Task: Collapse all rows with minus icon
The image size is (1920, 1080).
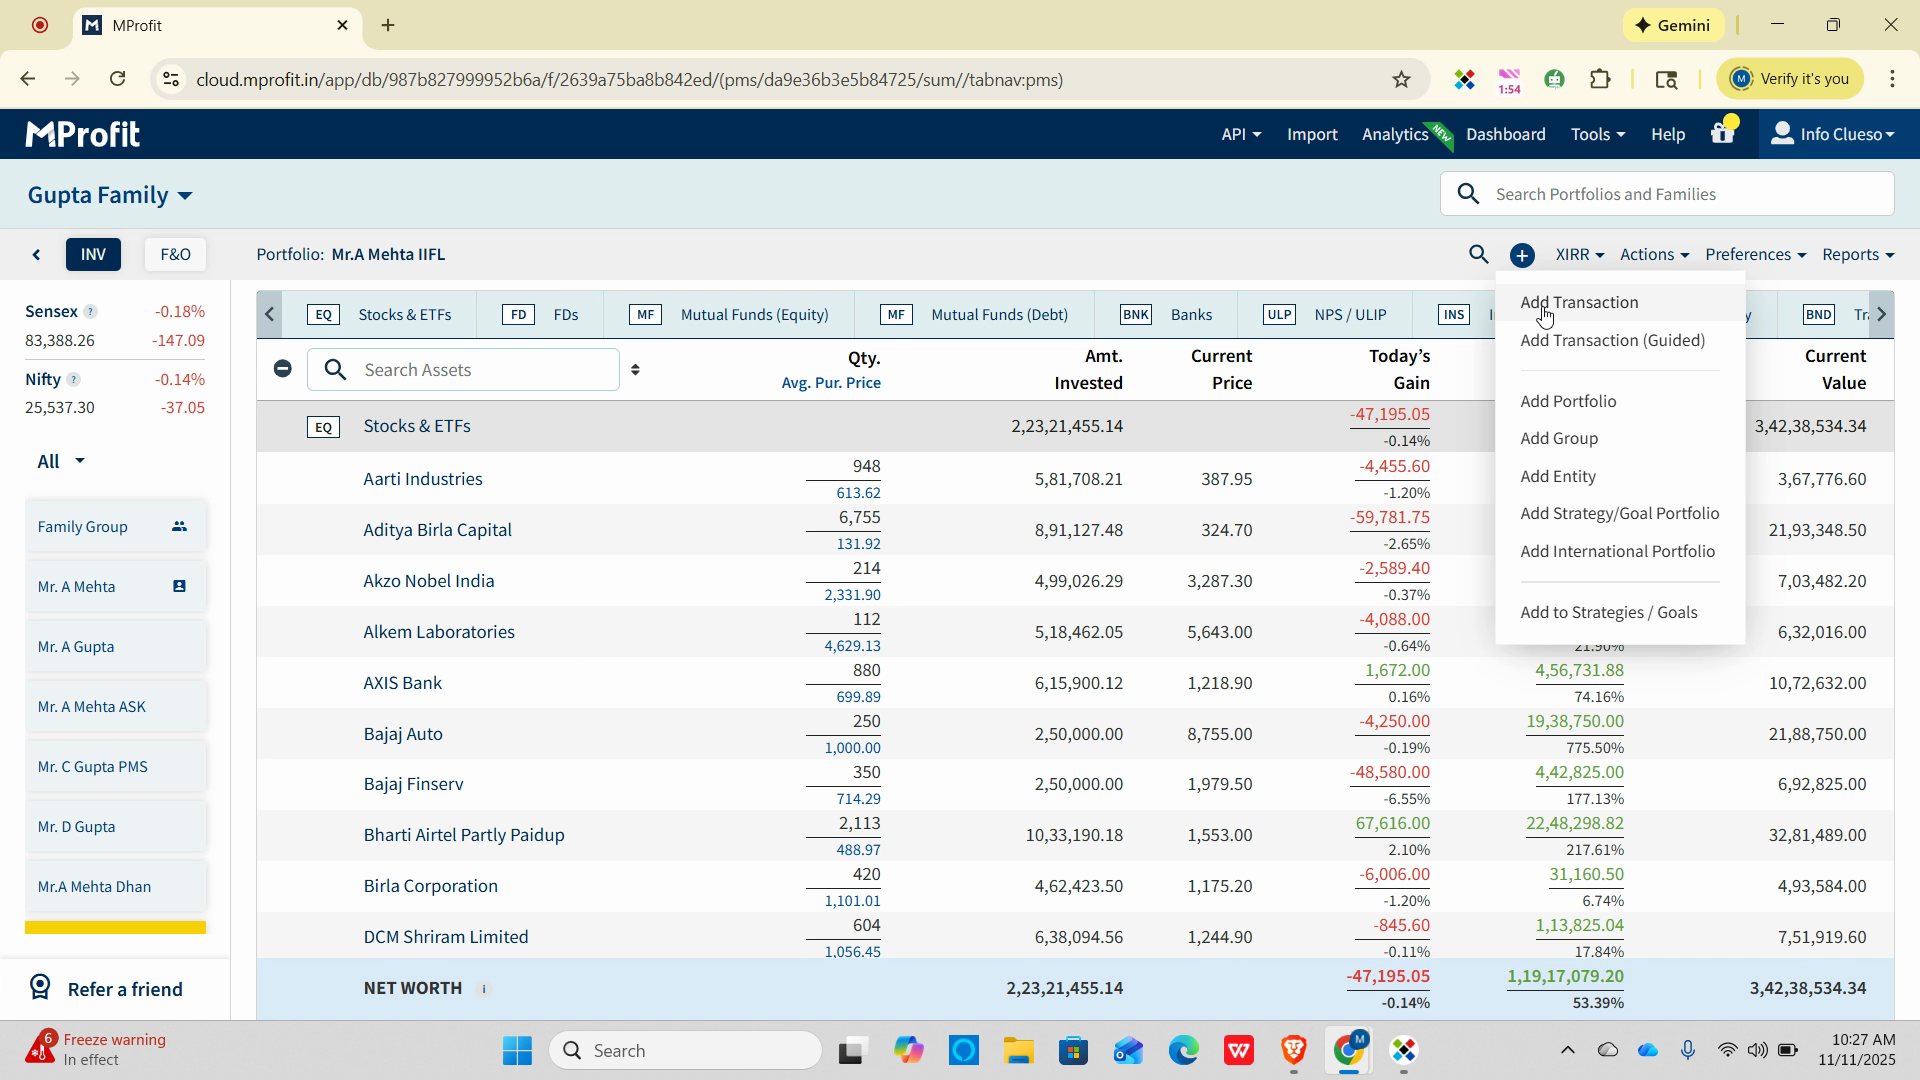Action: [283, 369]
